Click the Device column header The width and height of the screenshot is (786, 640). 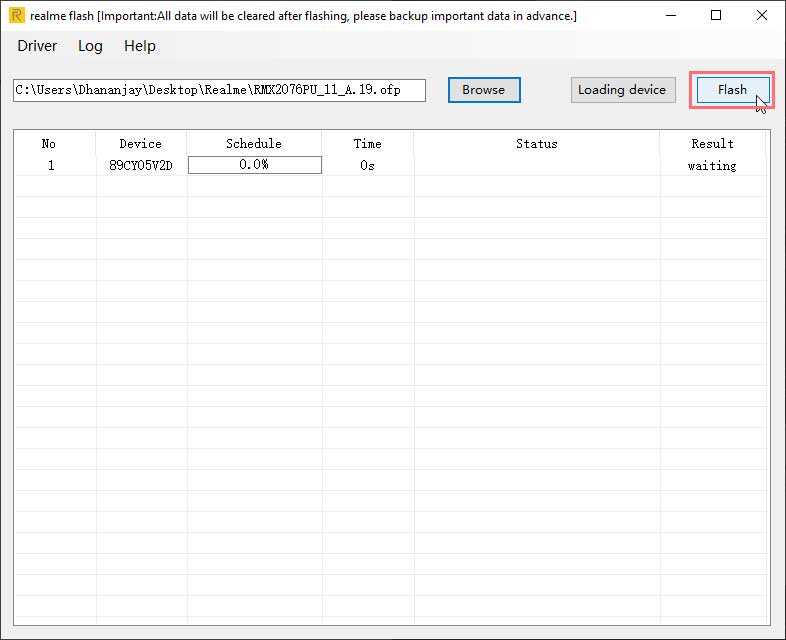(140, 144)
